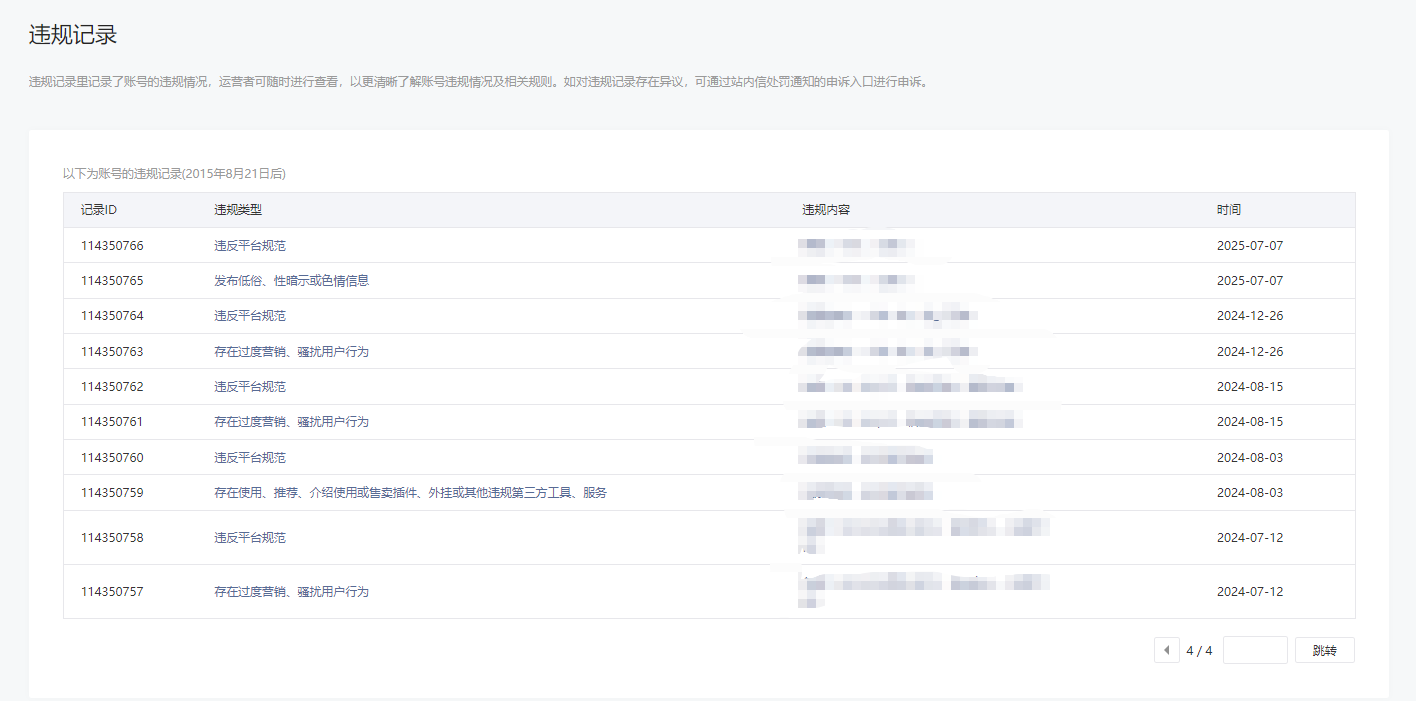Click the 时间 column header
The width and height of the screenshot is (1416, 701).
pos(1229,210)
